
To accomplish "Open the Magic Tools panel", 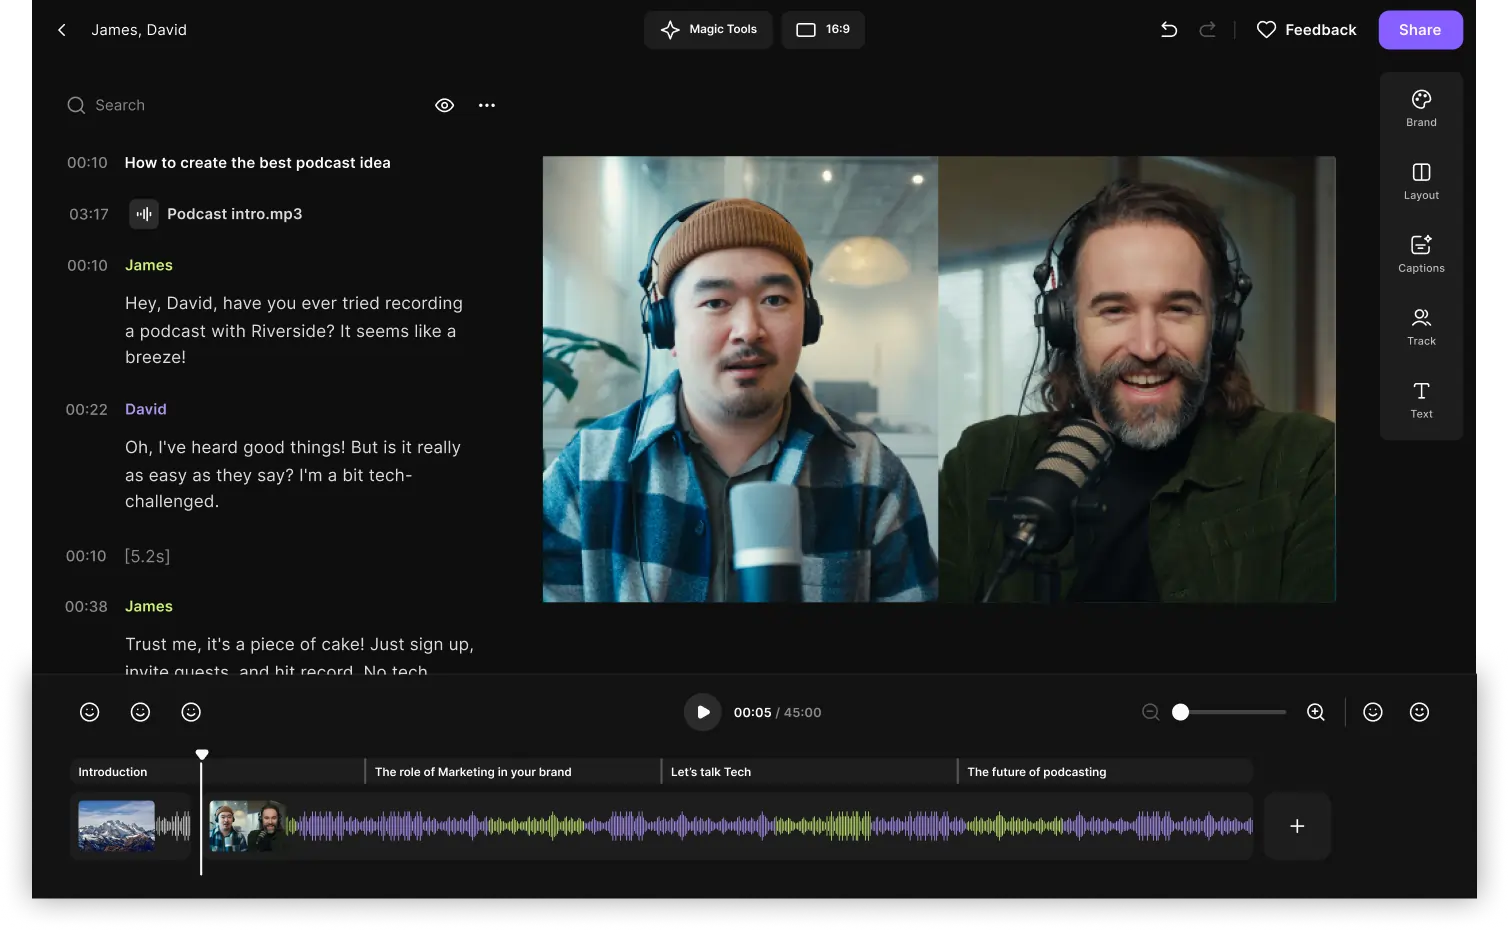I will coord(708,30).
